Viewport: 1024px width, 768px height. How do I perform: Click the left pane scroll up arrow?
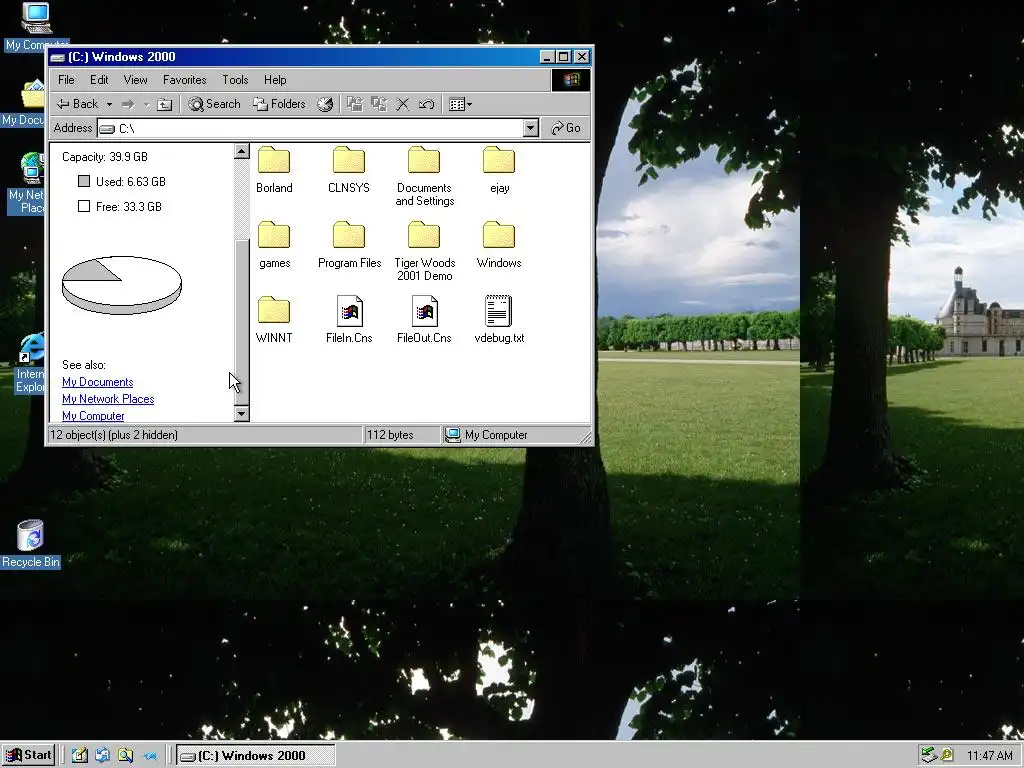point(242,152)
